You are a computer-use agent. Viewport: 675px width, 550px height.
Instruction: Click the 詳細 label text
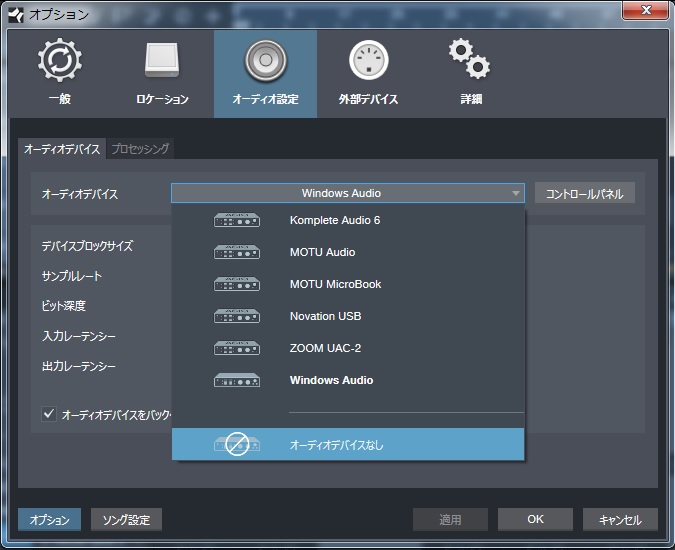click(x=471, y=99)
